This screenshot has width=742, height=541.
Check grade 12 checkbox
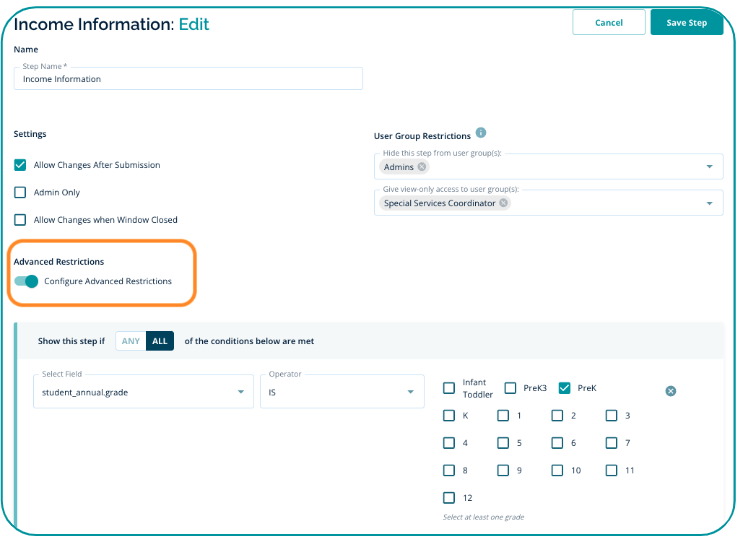point(449,497)
